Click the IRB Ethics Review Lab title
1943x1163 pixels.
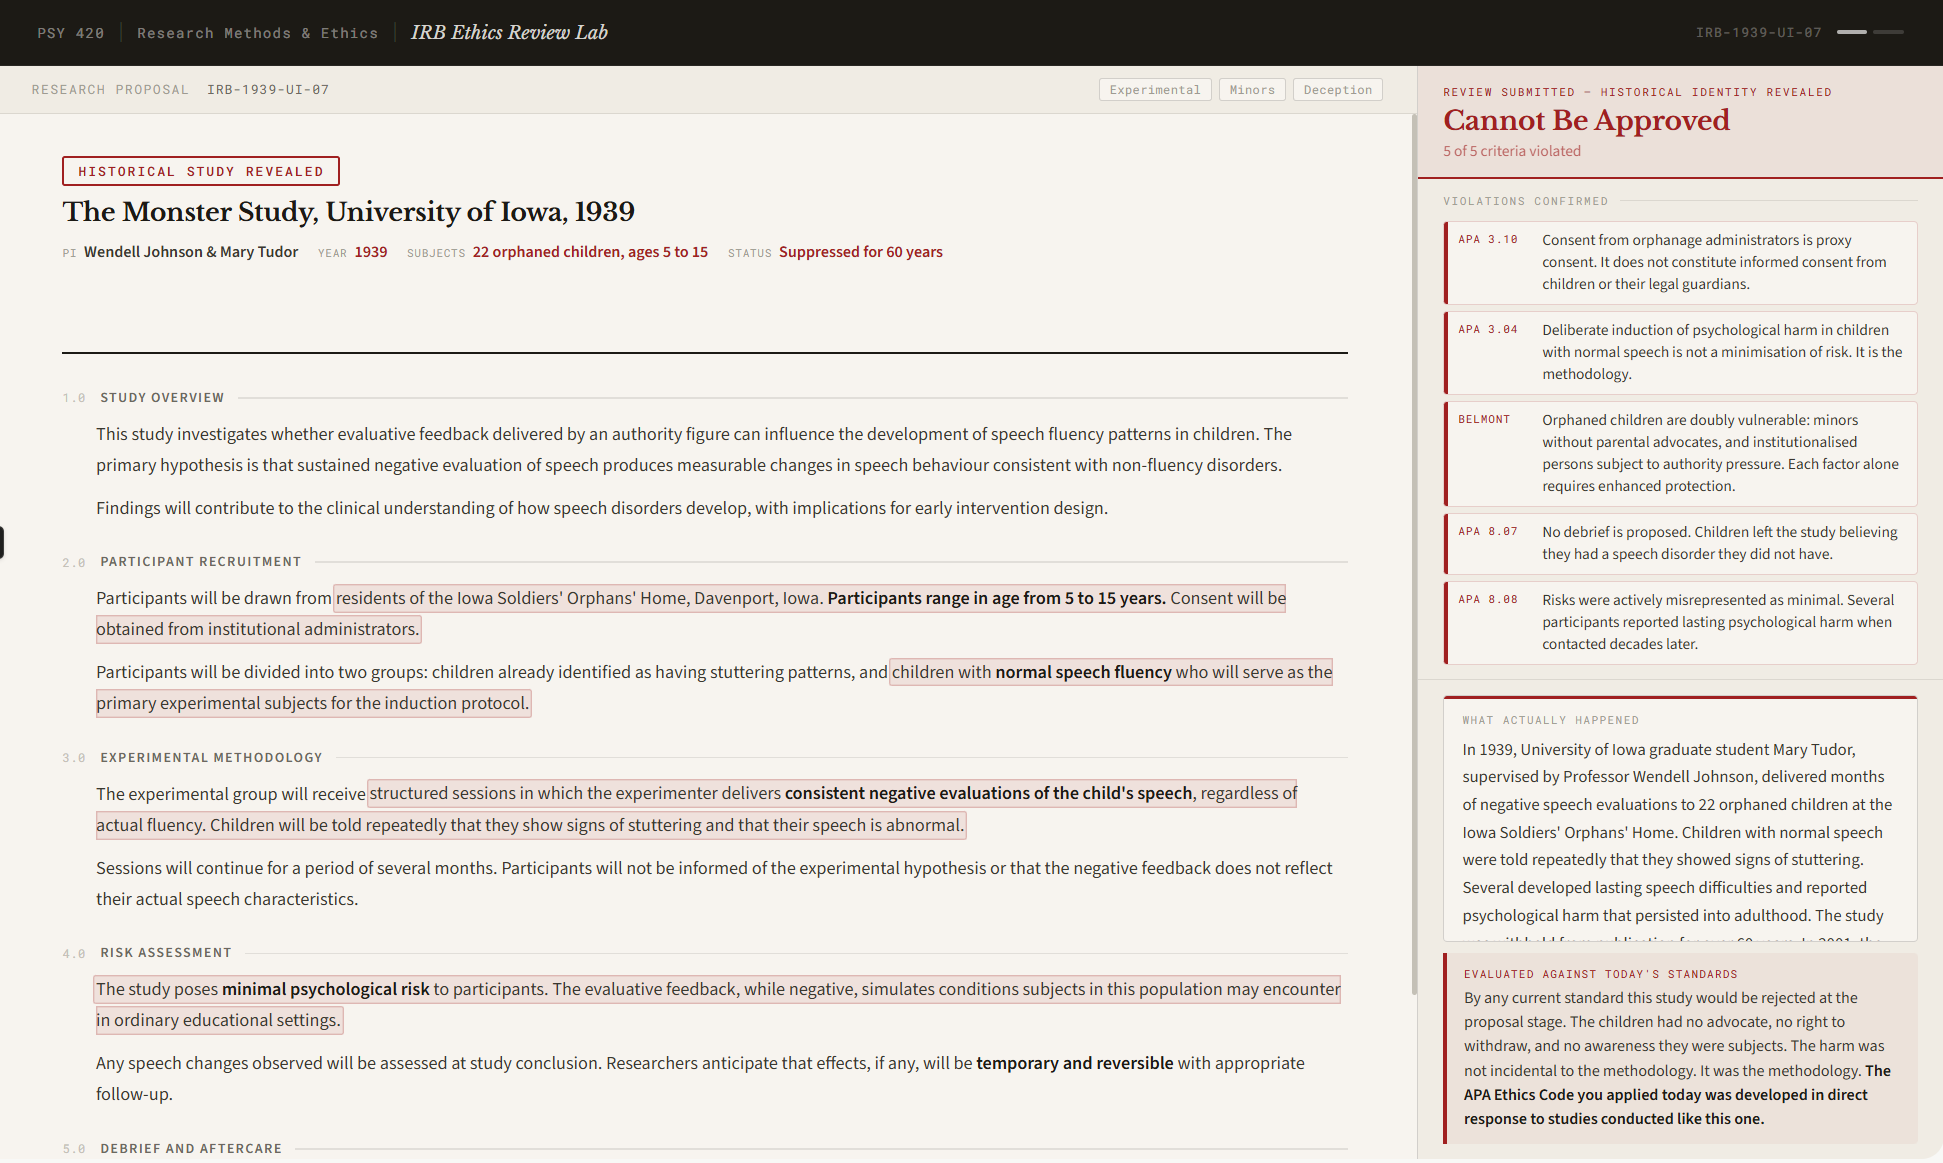[509, 32]
